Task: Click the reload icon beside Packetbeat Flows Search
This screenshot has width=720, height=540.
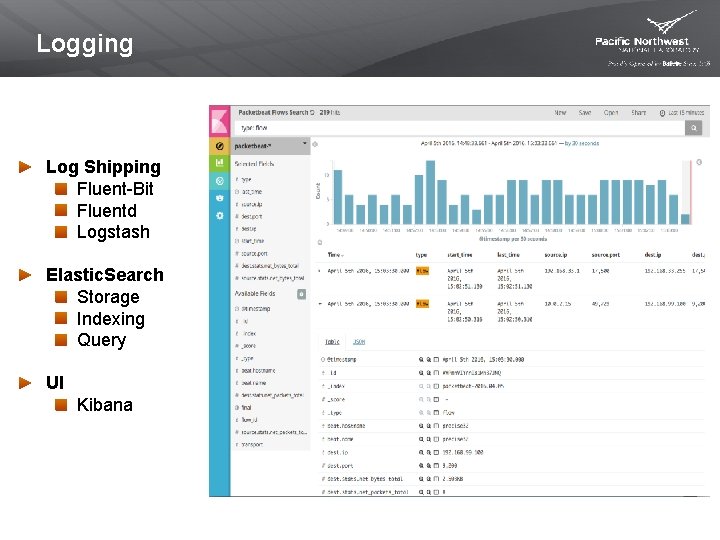Action: (x=312, y=112)
